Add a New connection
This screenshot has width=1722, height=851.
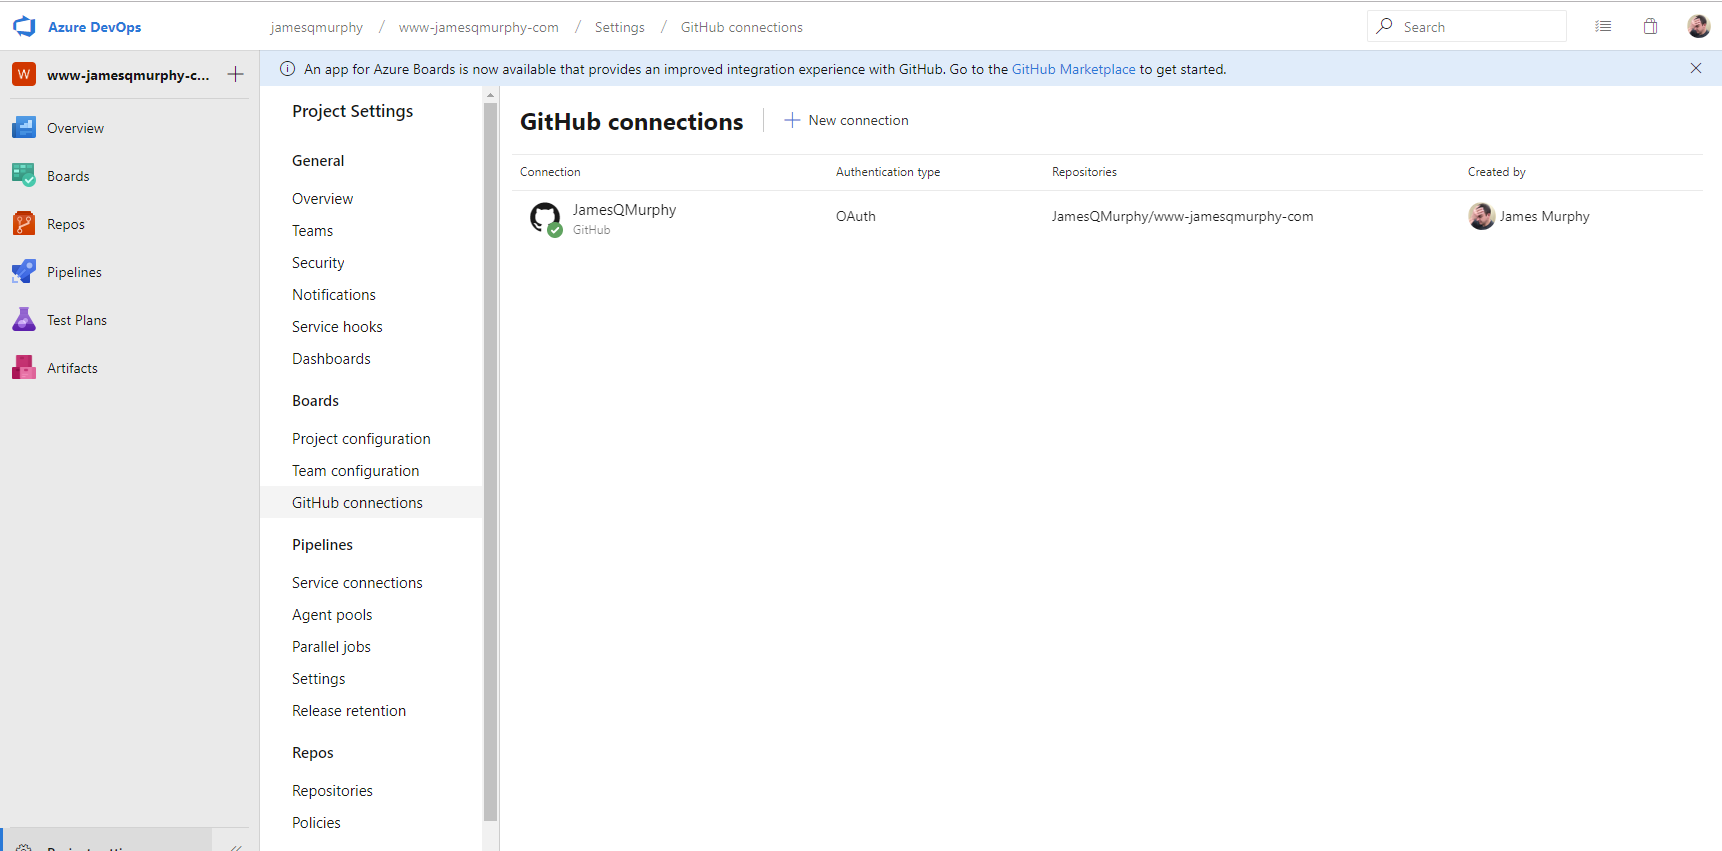[x=846, y=120]
